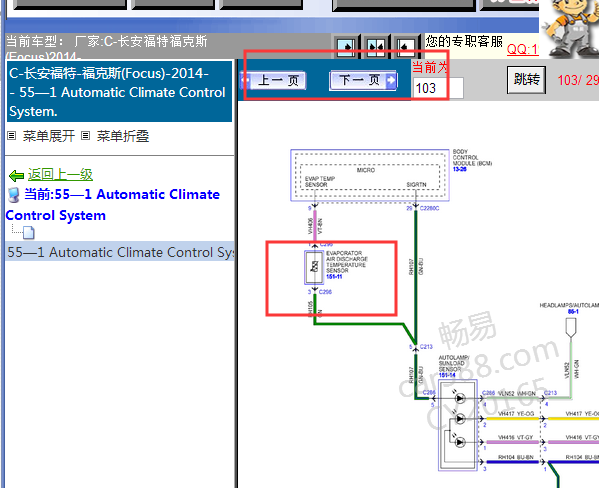Click the headlamps off-page connector symbol
The height and width of the screenshot is (488, 599).
(571, 328)
